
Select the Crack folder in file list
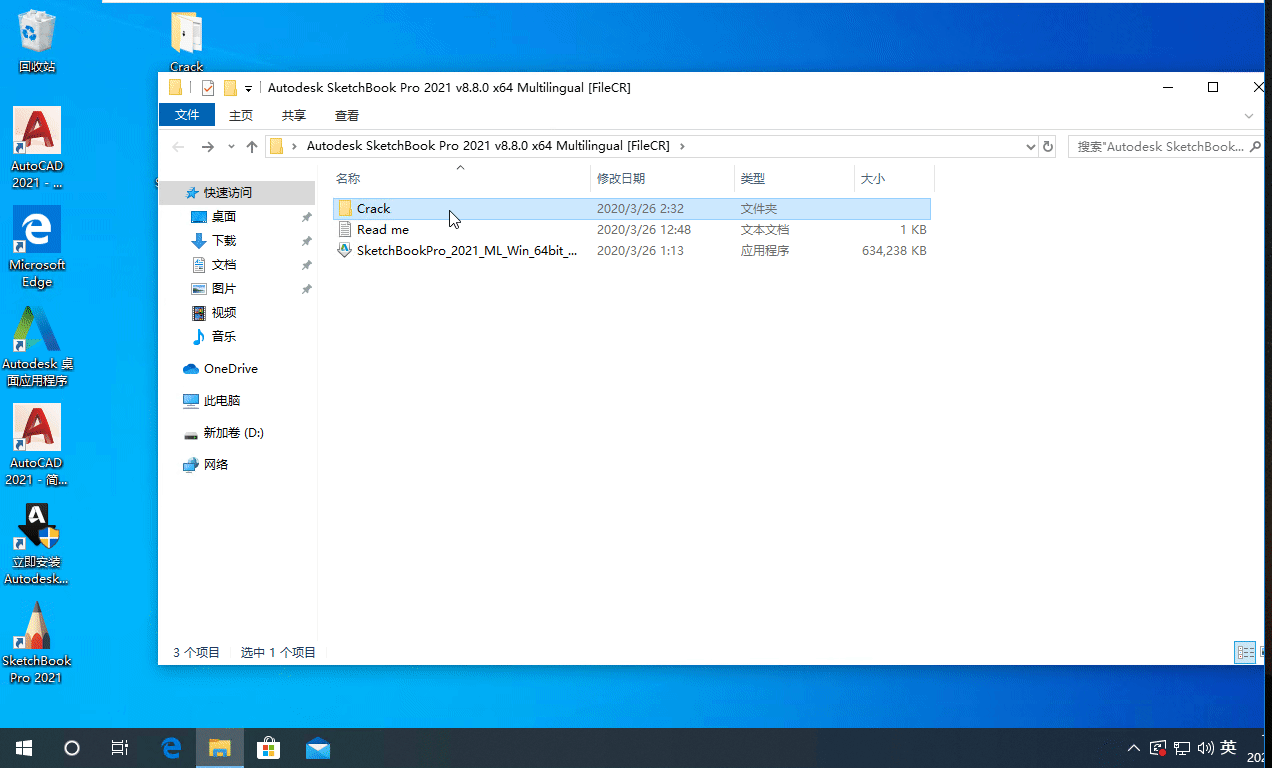(631, 208)
